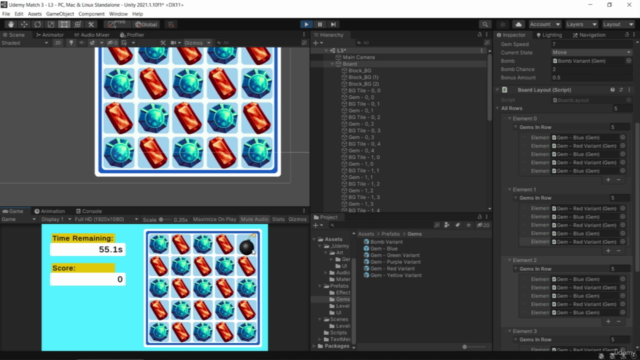Screen dimensions: 640x360
Task: Collapse the Board object in Hierarchy
Action: (x=333, y=64)
